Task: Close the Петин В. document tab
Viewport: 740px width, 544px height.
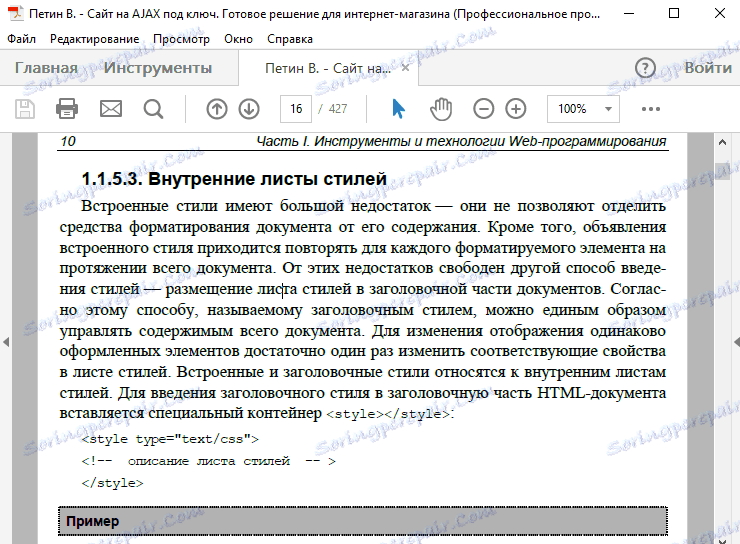Action: click(405, 68)
